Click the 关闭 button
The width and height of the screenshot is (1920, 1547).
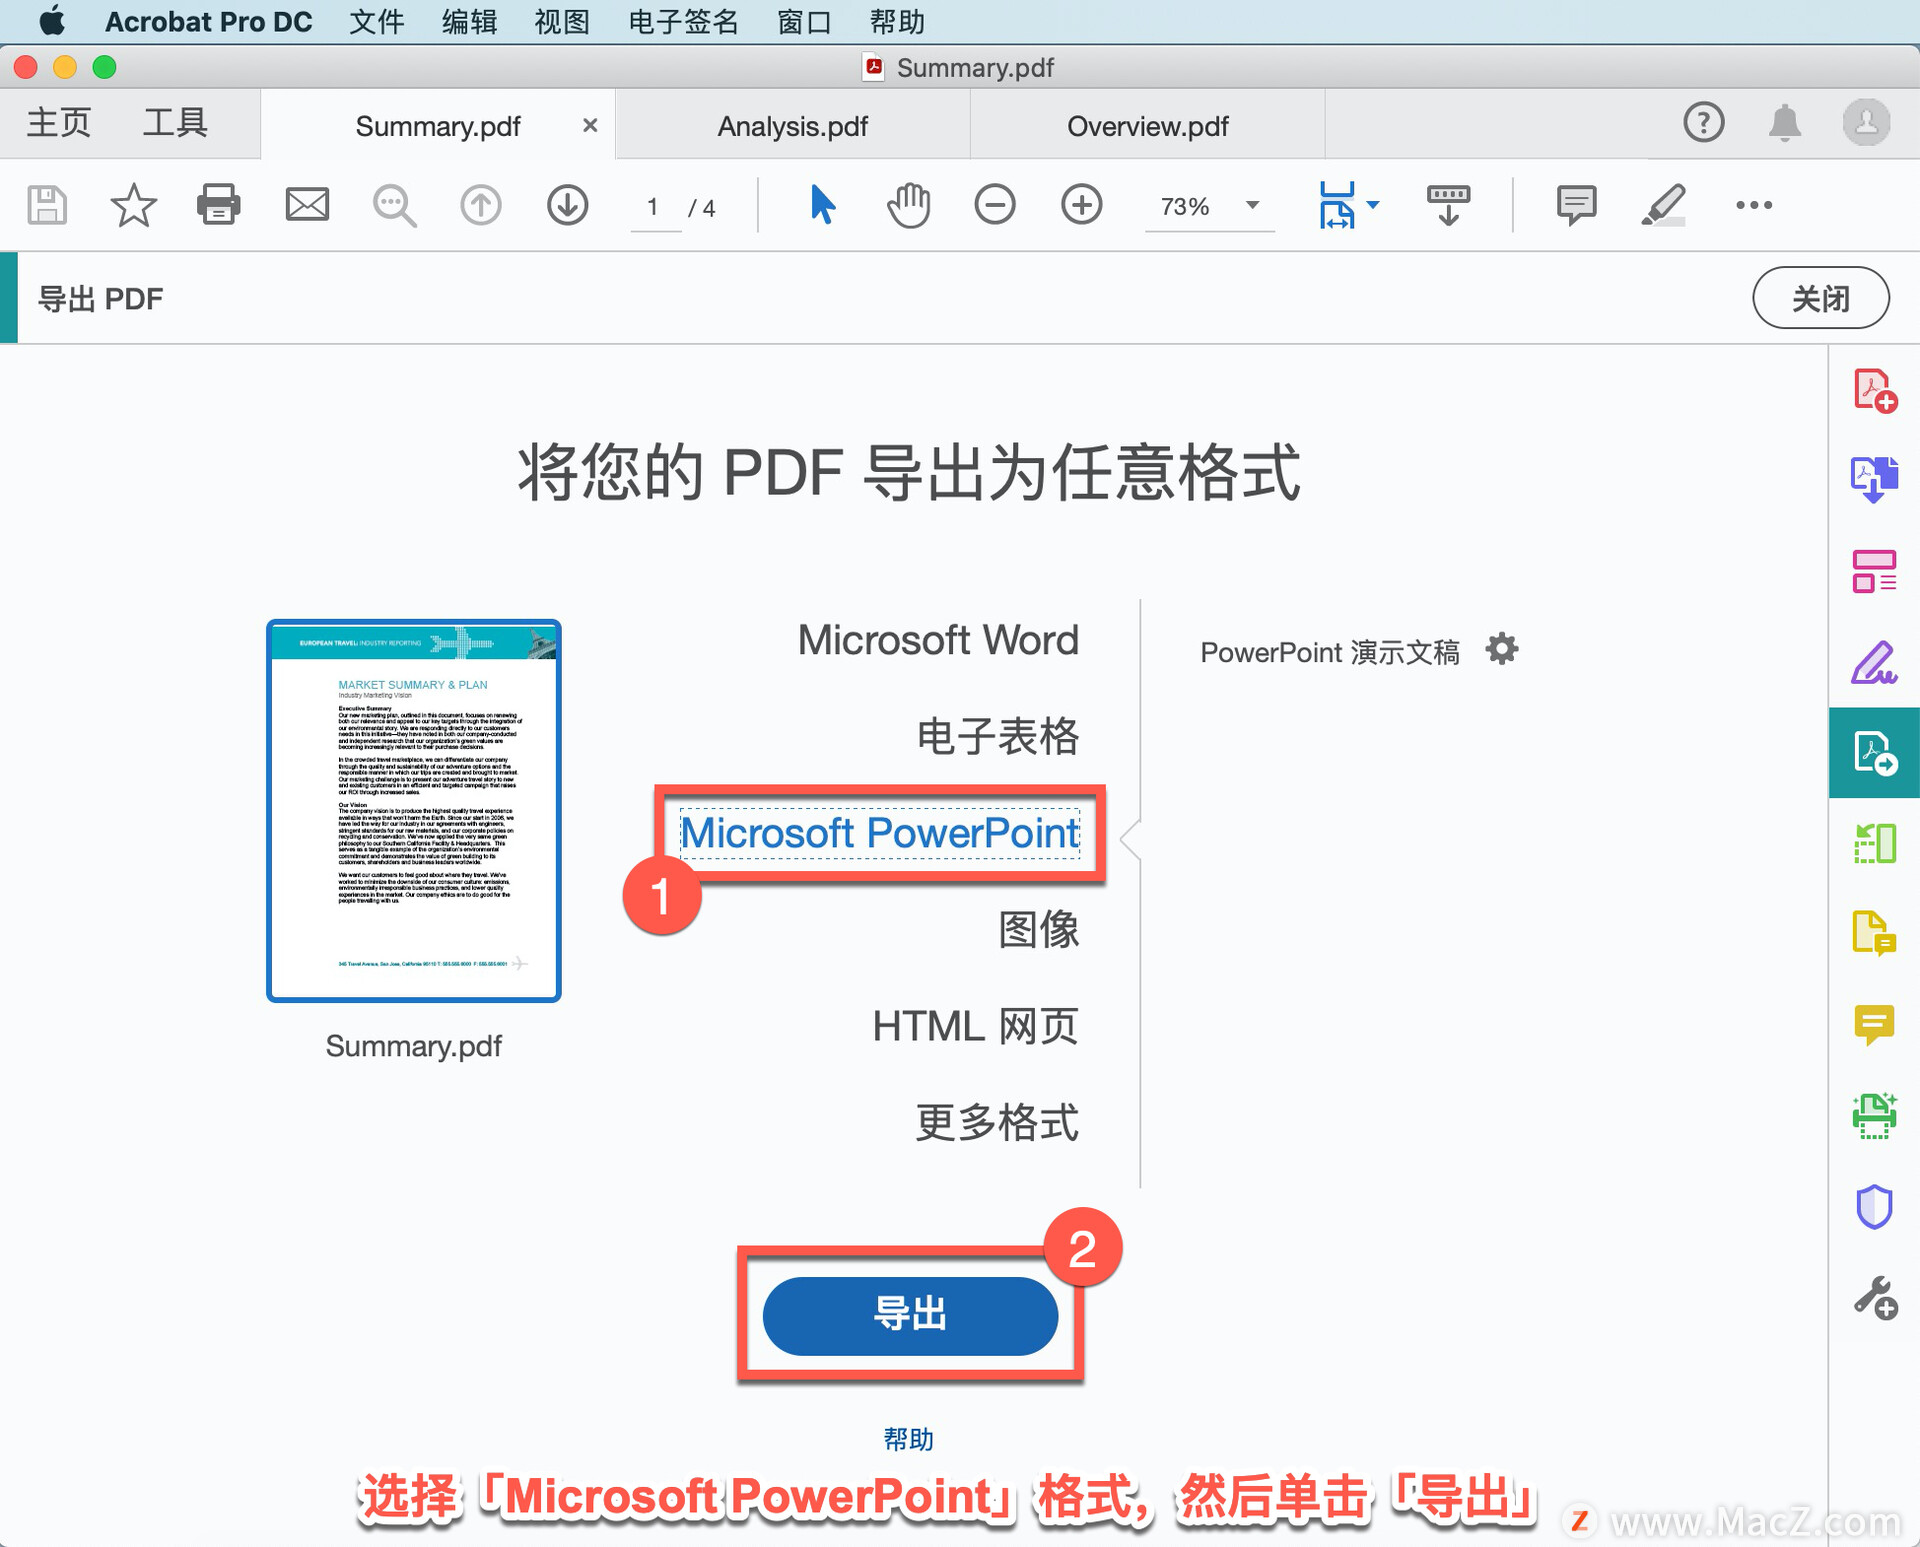click(x=1821, y=298)
